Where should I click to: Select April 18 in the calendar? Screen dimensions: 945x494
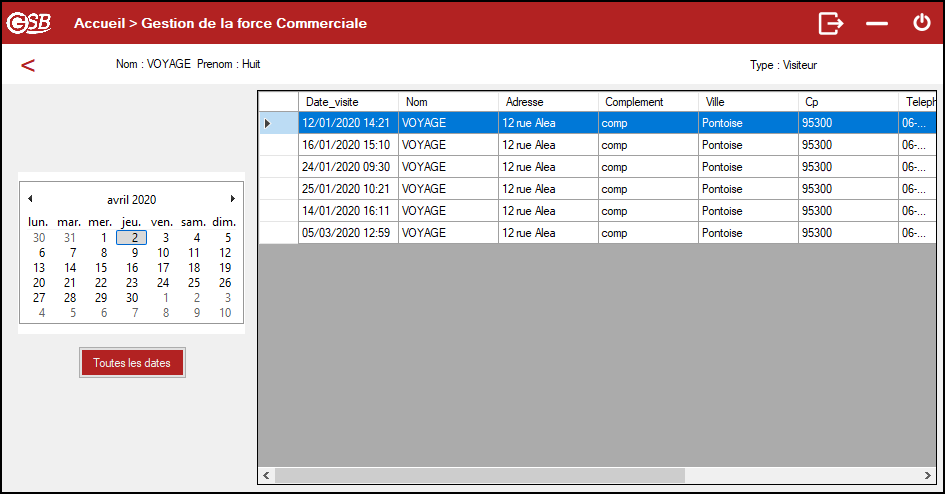[x=194, y=267]
